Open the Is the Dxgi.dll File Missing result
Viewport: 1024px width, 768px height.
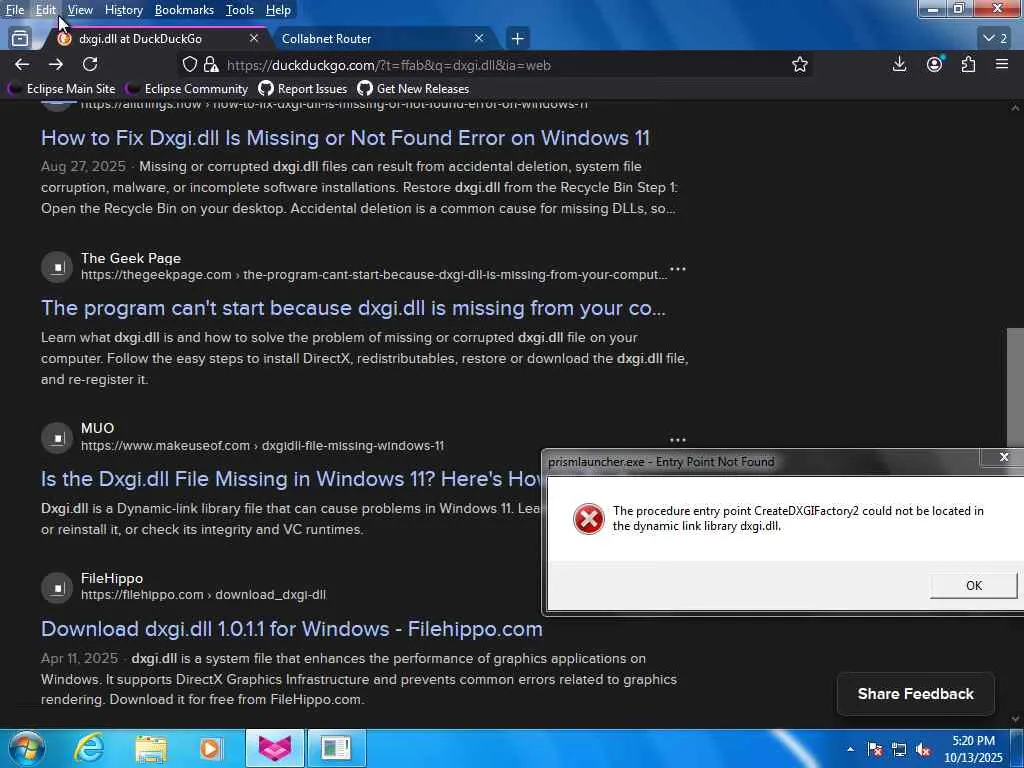click(291, 479)
